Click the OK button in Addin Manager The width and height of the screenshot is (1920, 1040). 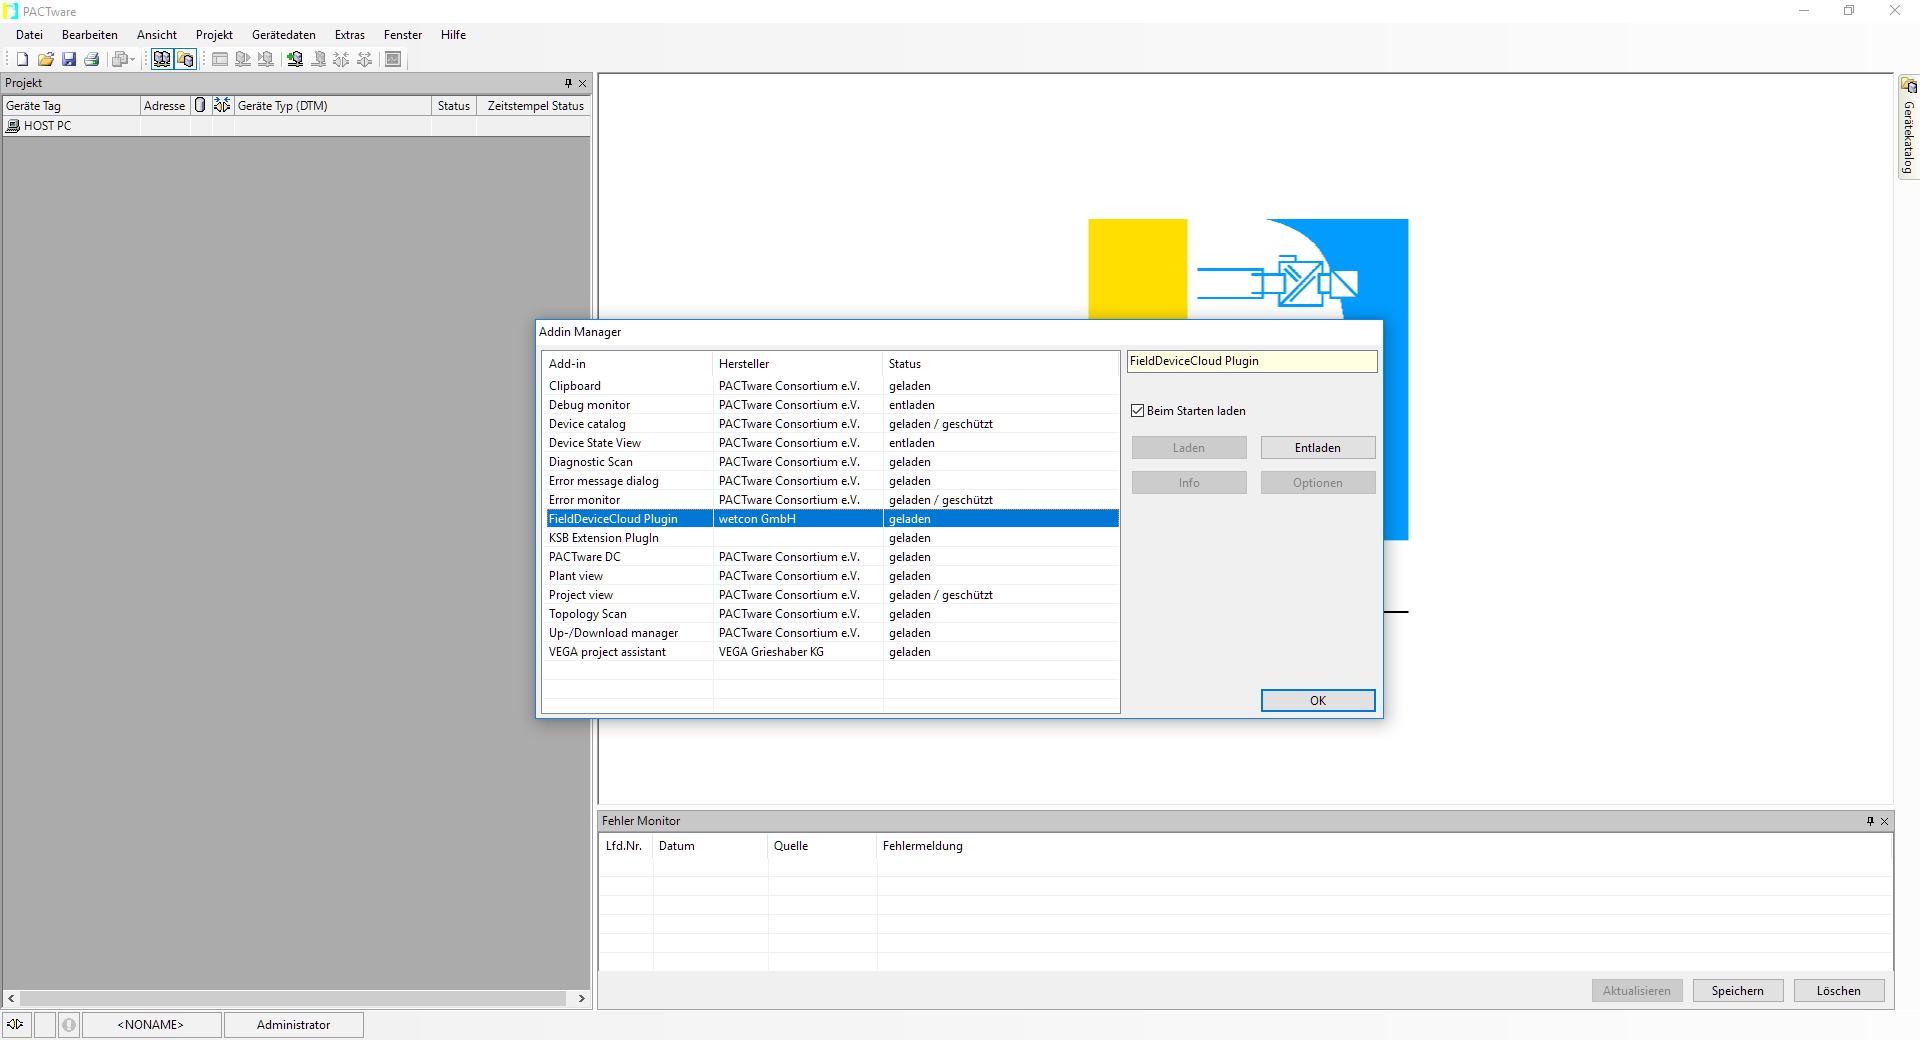click(x=1318, y=701)
